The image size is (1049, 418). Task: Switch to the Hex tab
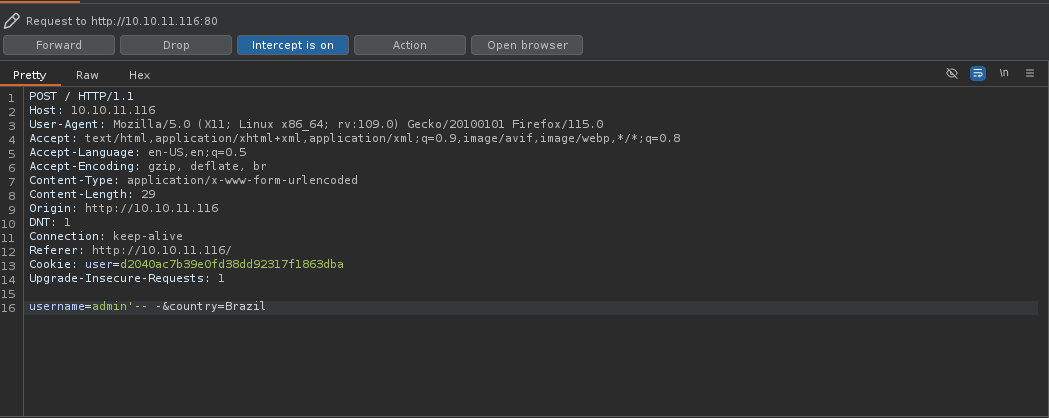tap(139, 75)
